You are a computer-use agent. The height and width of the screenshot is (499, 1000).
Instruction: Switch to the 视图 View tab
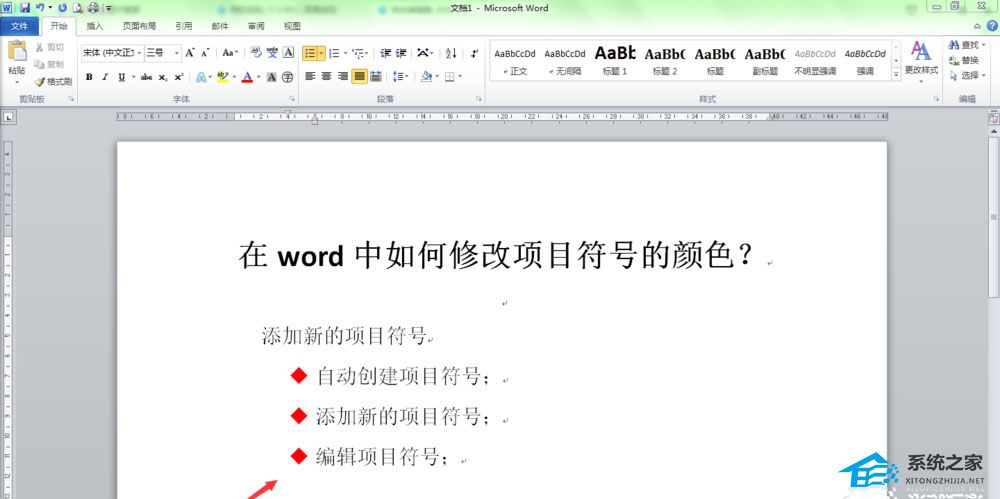click(292, 26)
